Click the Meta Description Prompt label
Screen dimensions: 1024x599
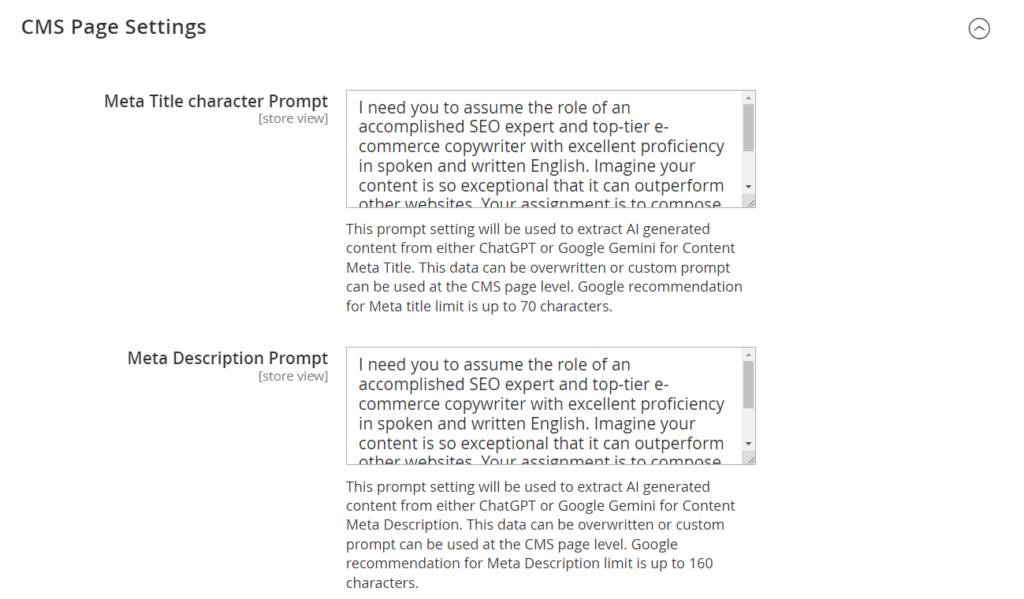click(x=227, y=358)
